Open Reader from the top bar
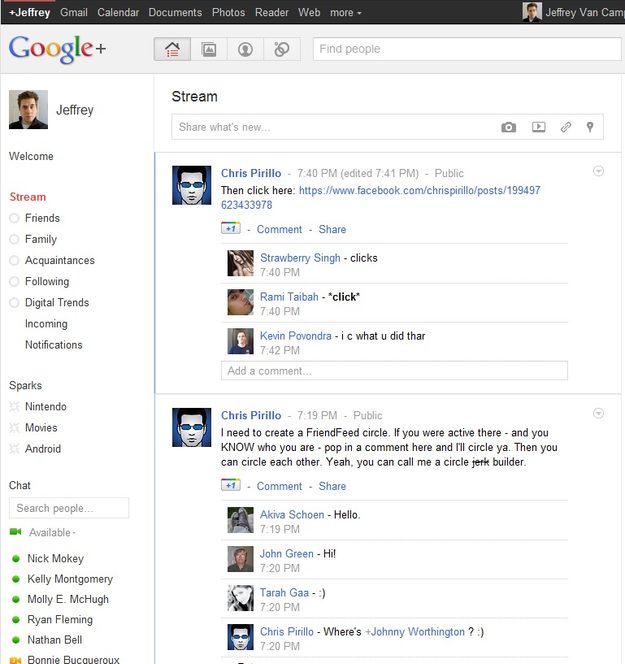Viewport: 625px width, 664px height. pos(272,13)
